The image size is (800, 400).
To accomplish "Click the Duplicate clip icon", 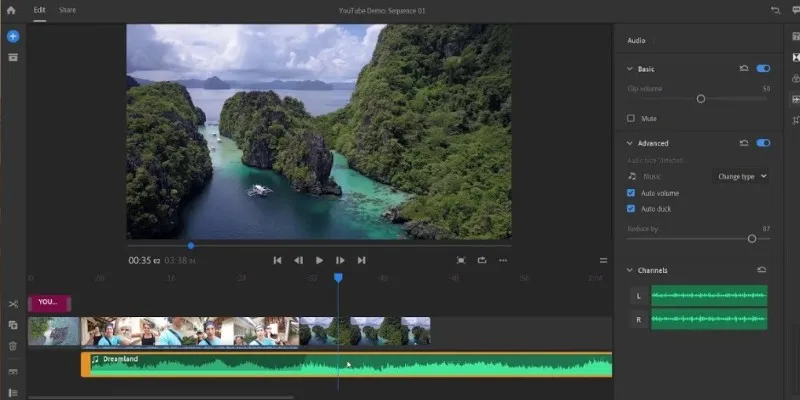I will 13,325.
